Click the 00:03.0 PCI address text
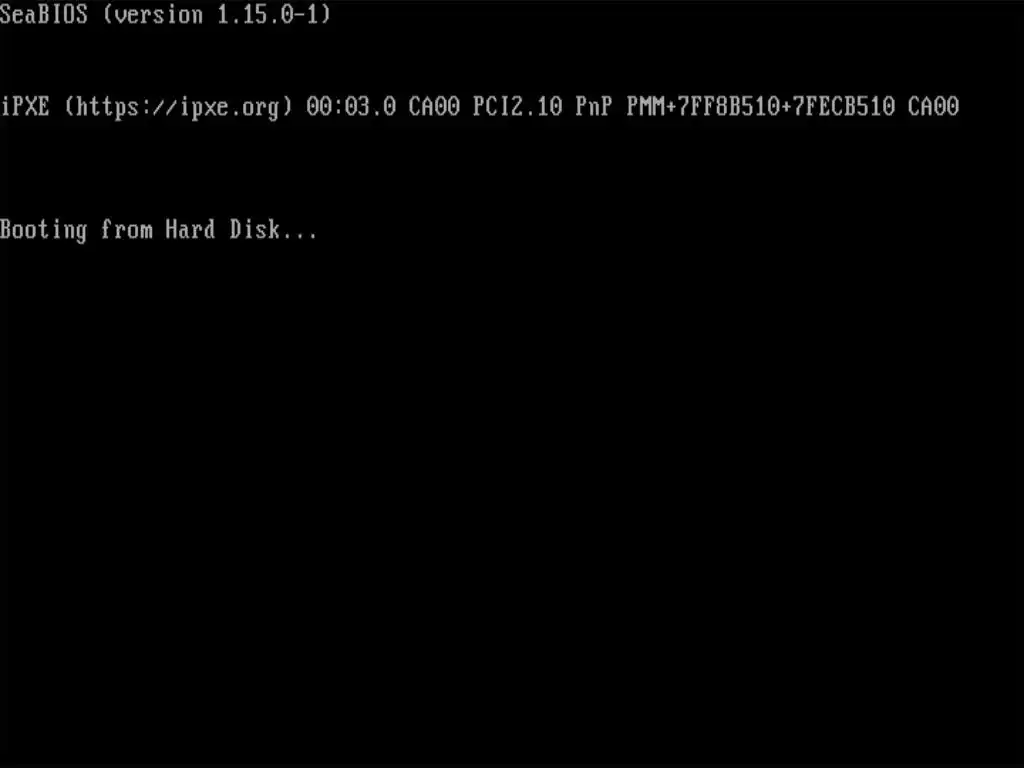This screenshot has height=768, width=1024. click(x=351, y=106)
